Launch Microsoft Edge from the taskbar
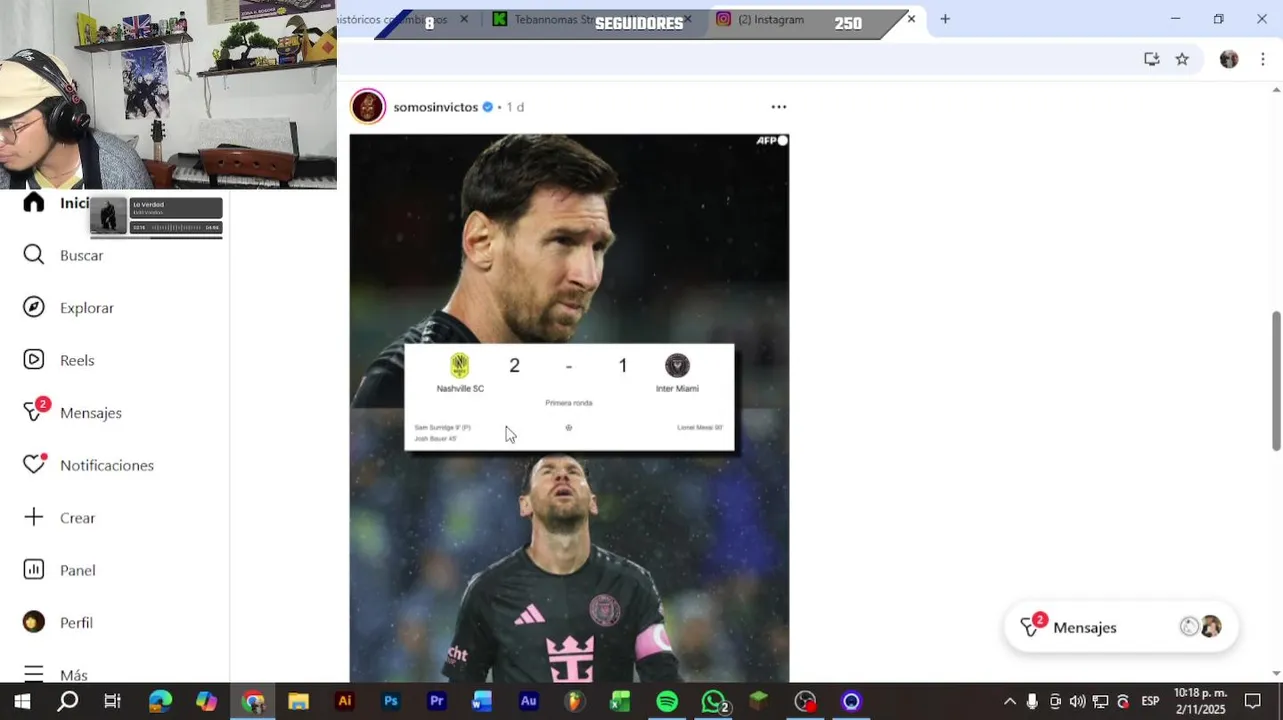The width and height of the screenshot is (1283, 720). coord(160,702)
